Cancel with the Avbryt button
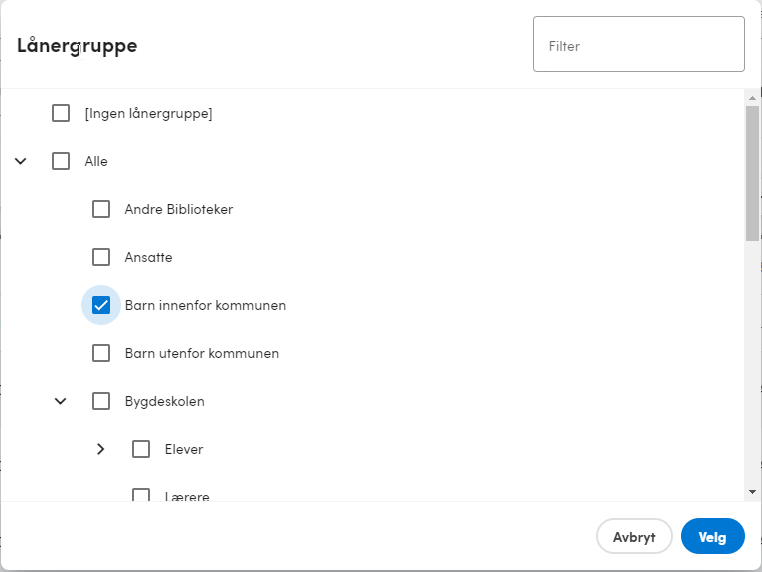 click(x=634, y=537)
